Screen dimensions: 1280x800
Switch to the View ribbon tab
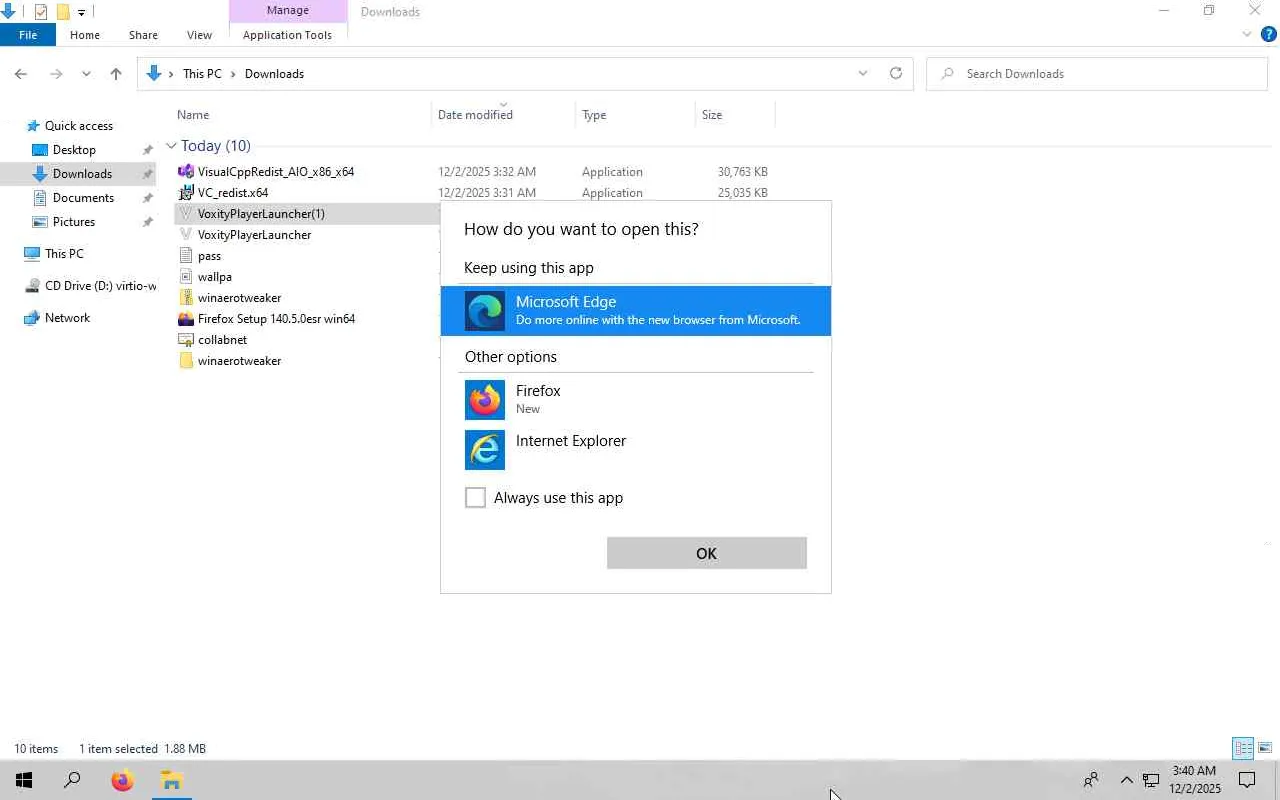199,35
